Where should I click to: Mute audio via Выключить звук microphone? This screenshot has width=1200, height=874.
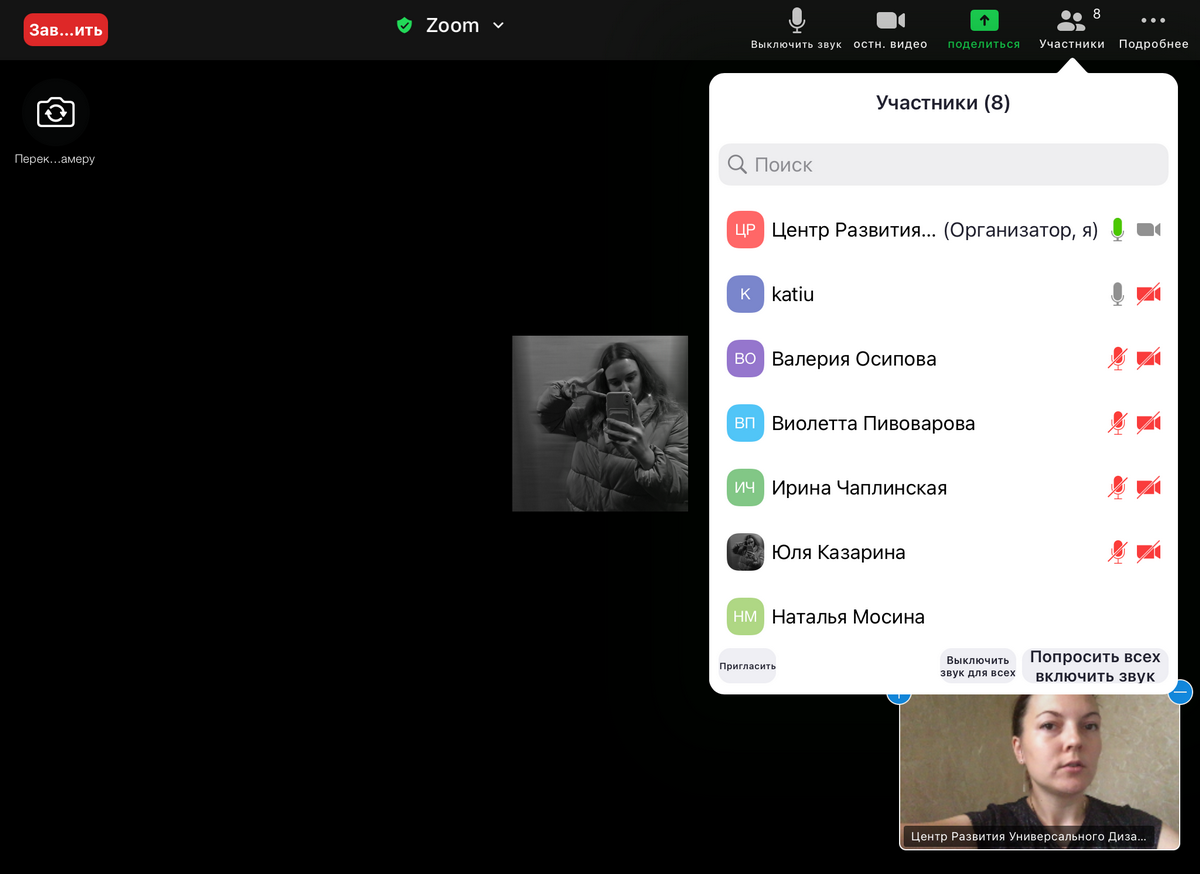tap(797, 30)
